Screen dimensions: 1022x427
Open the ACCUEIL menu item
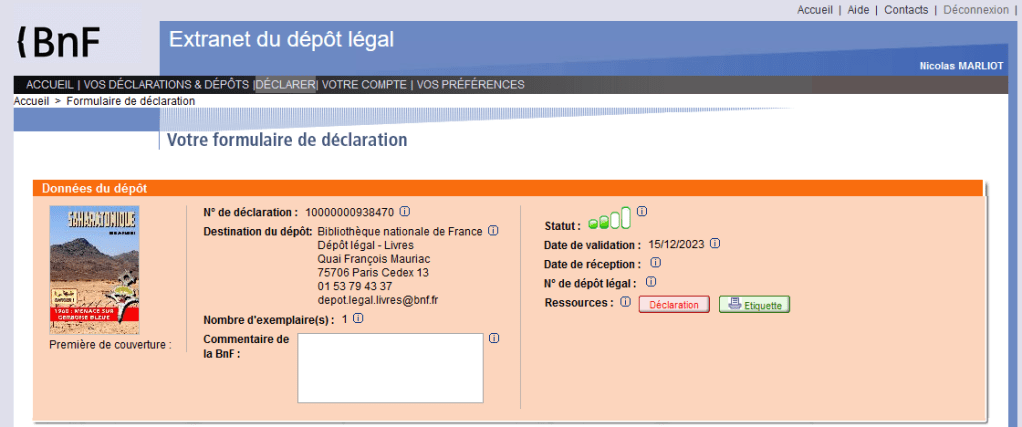50,85
